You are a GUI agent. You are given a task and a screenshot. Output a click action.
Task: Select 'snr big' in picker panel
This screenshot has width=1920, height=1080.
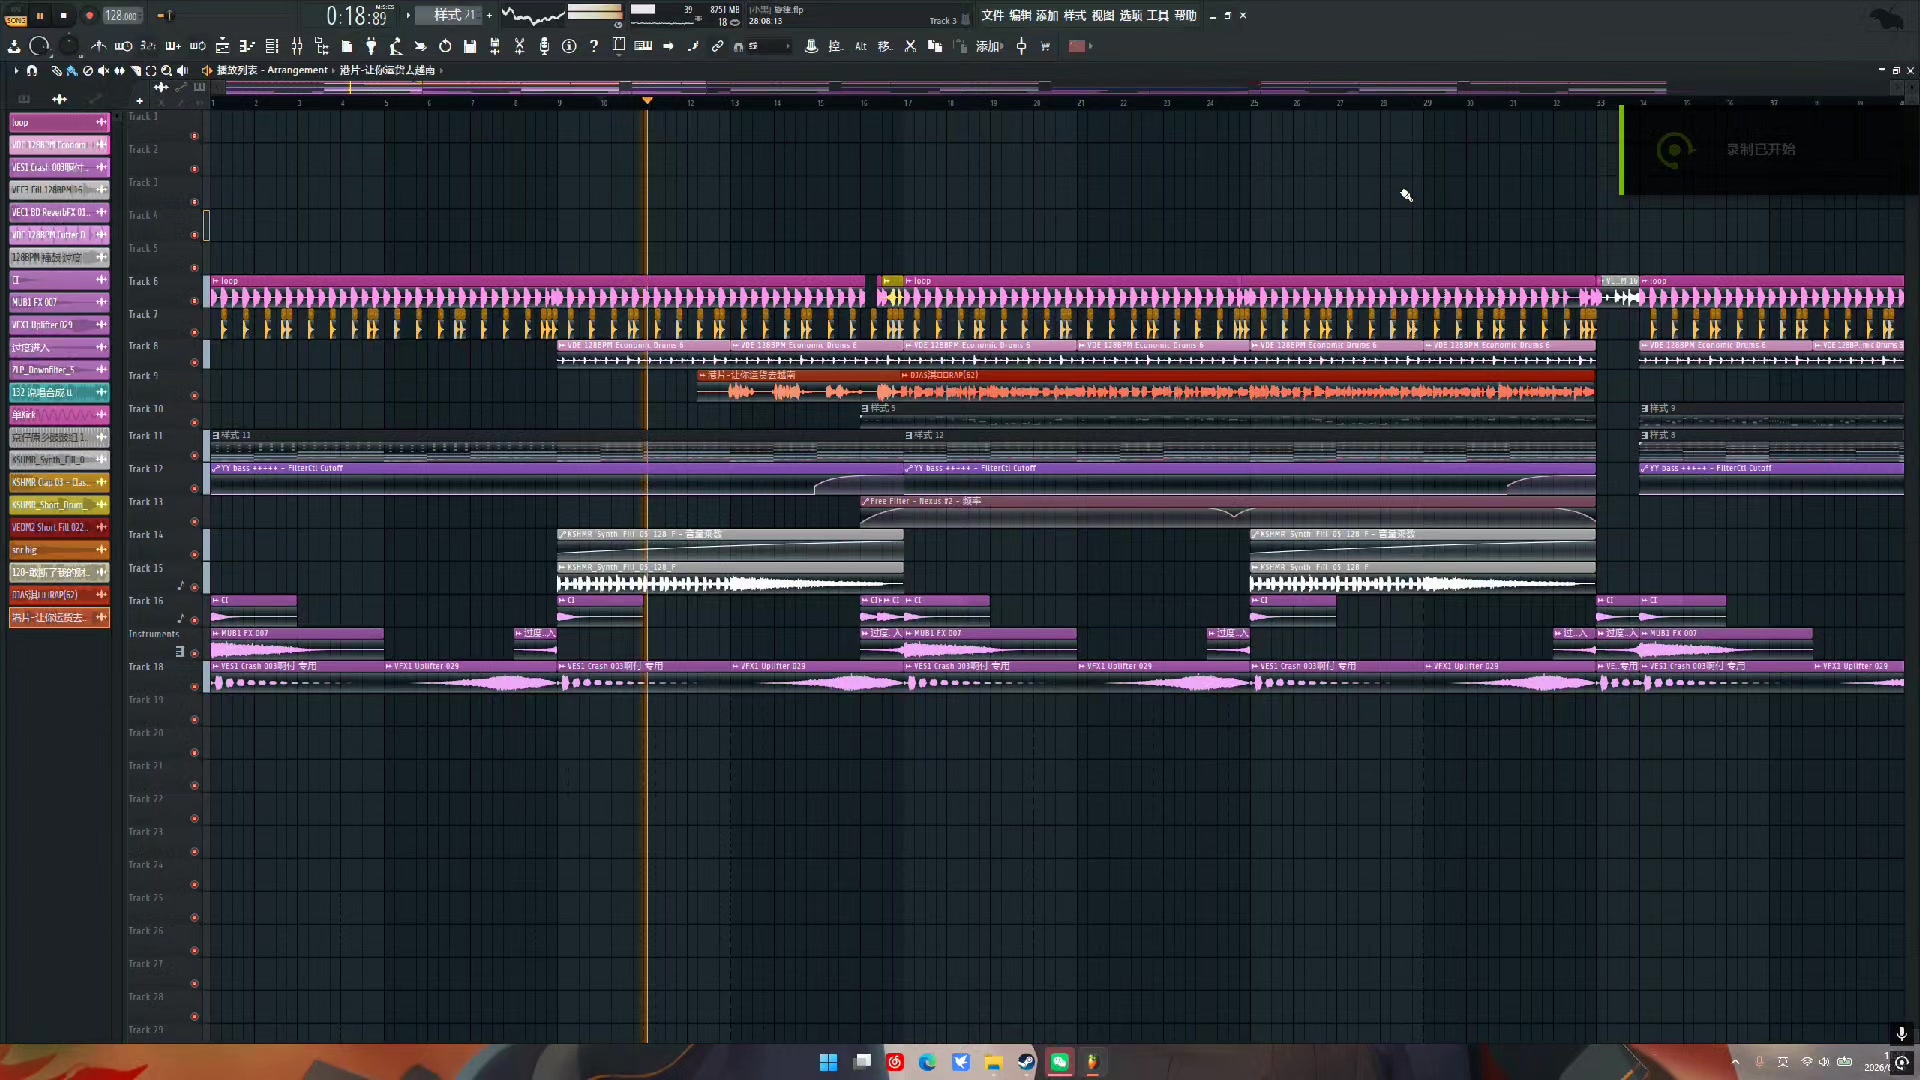(x=59, y=550)
